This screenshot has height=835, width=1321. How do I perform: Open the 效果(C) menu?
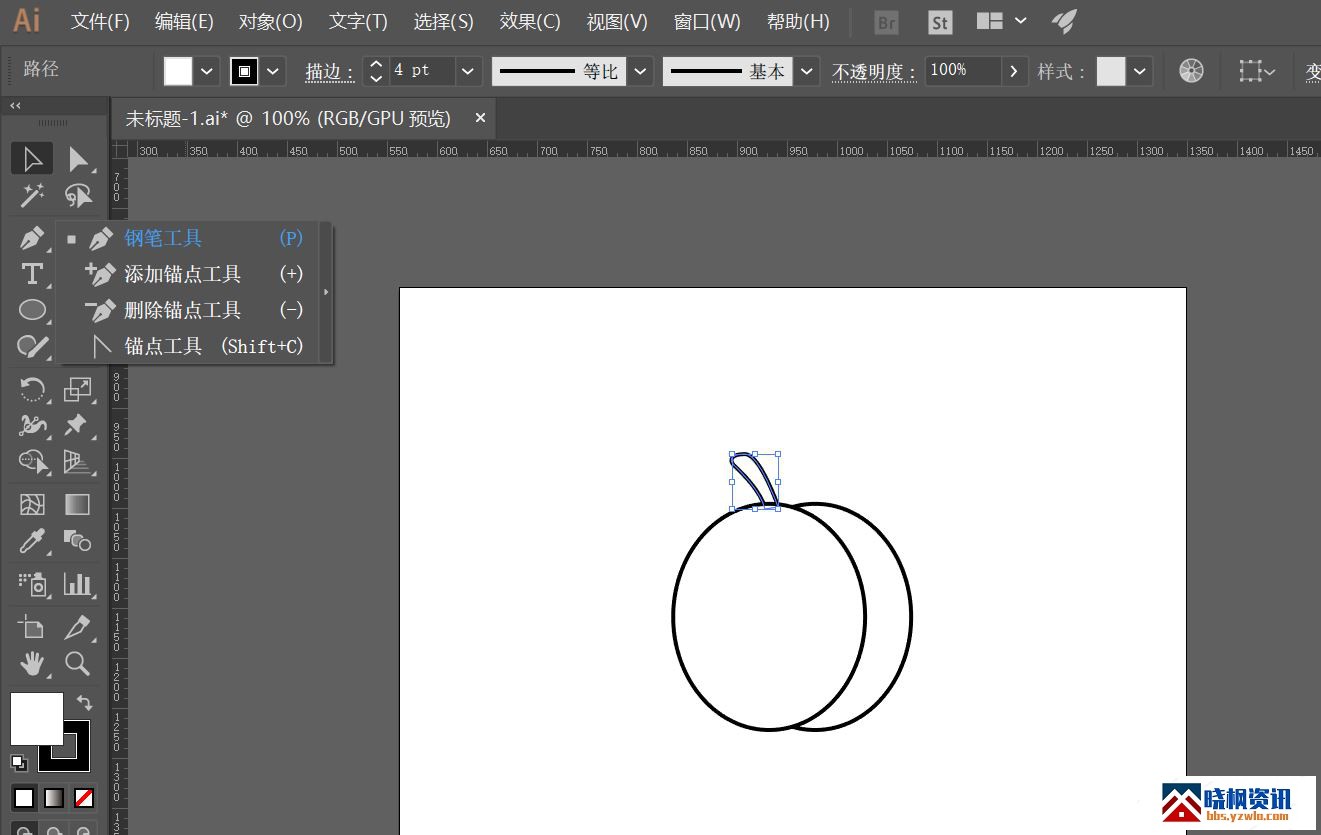coord(530,21)
